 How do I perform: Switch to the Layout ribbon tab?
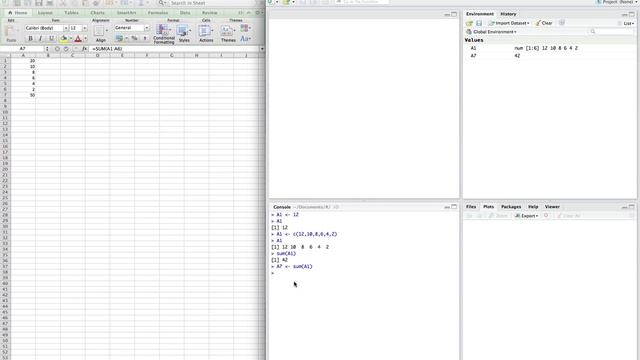(45, 13)
